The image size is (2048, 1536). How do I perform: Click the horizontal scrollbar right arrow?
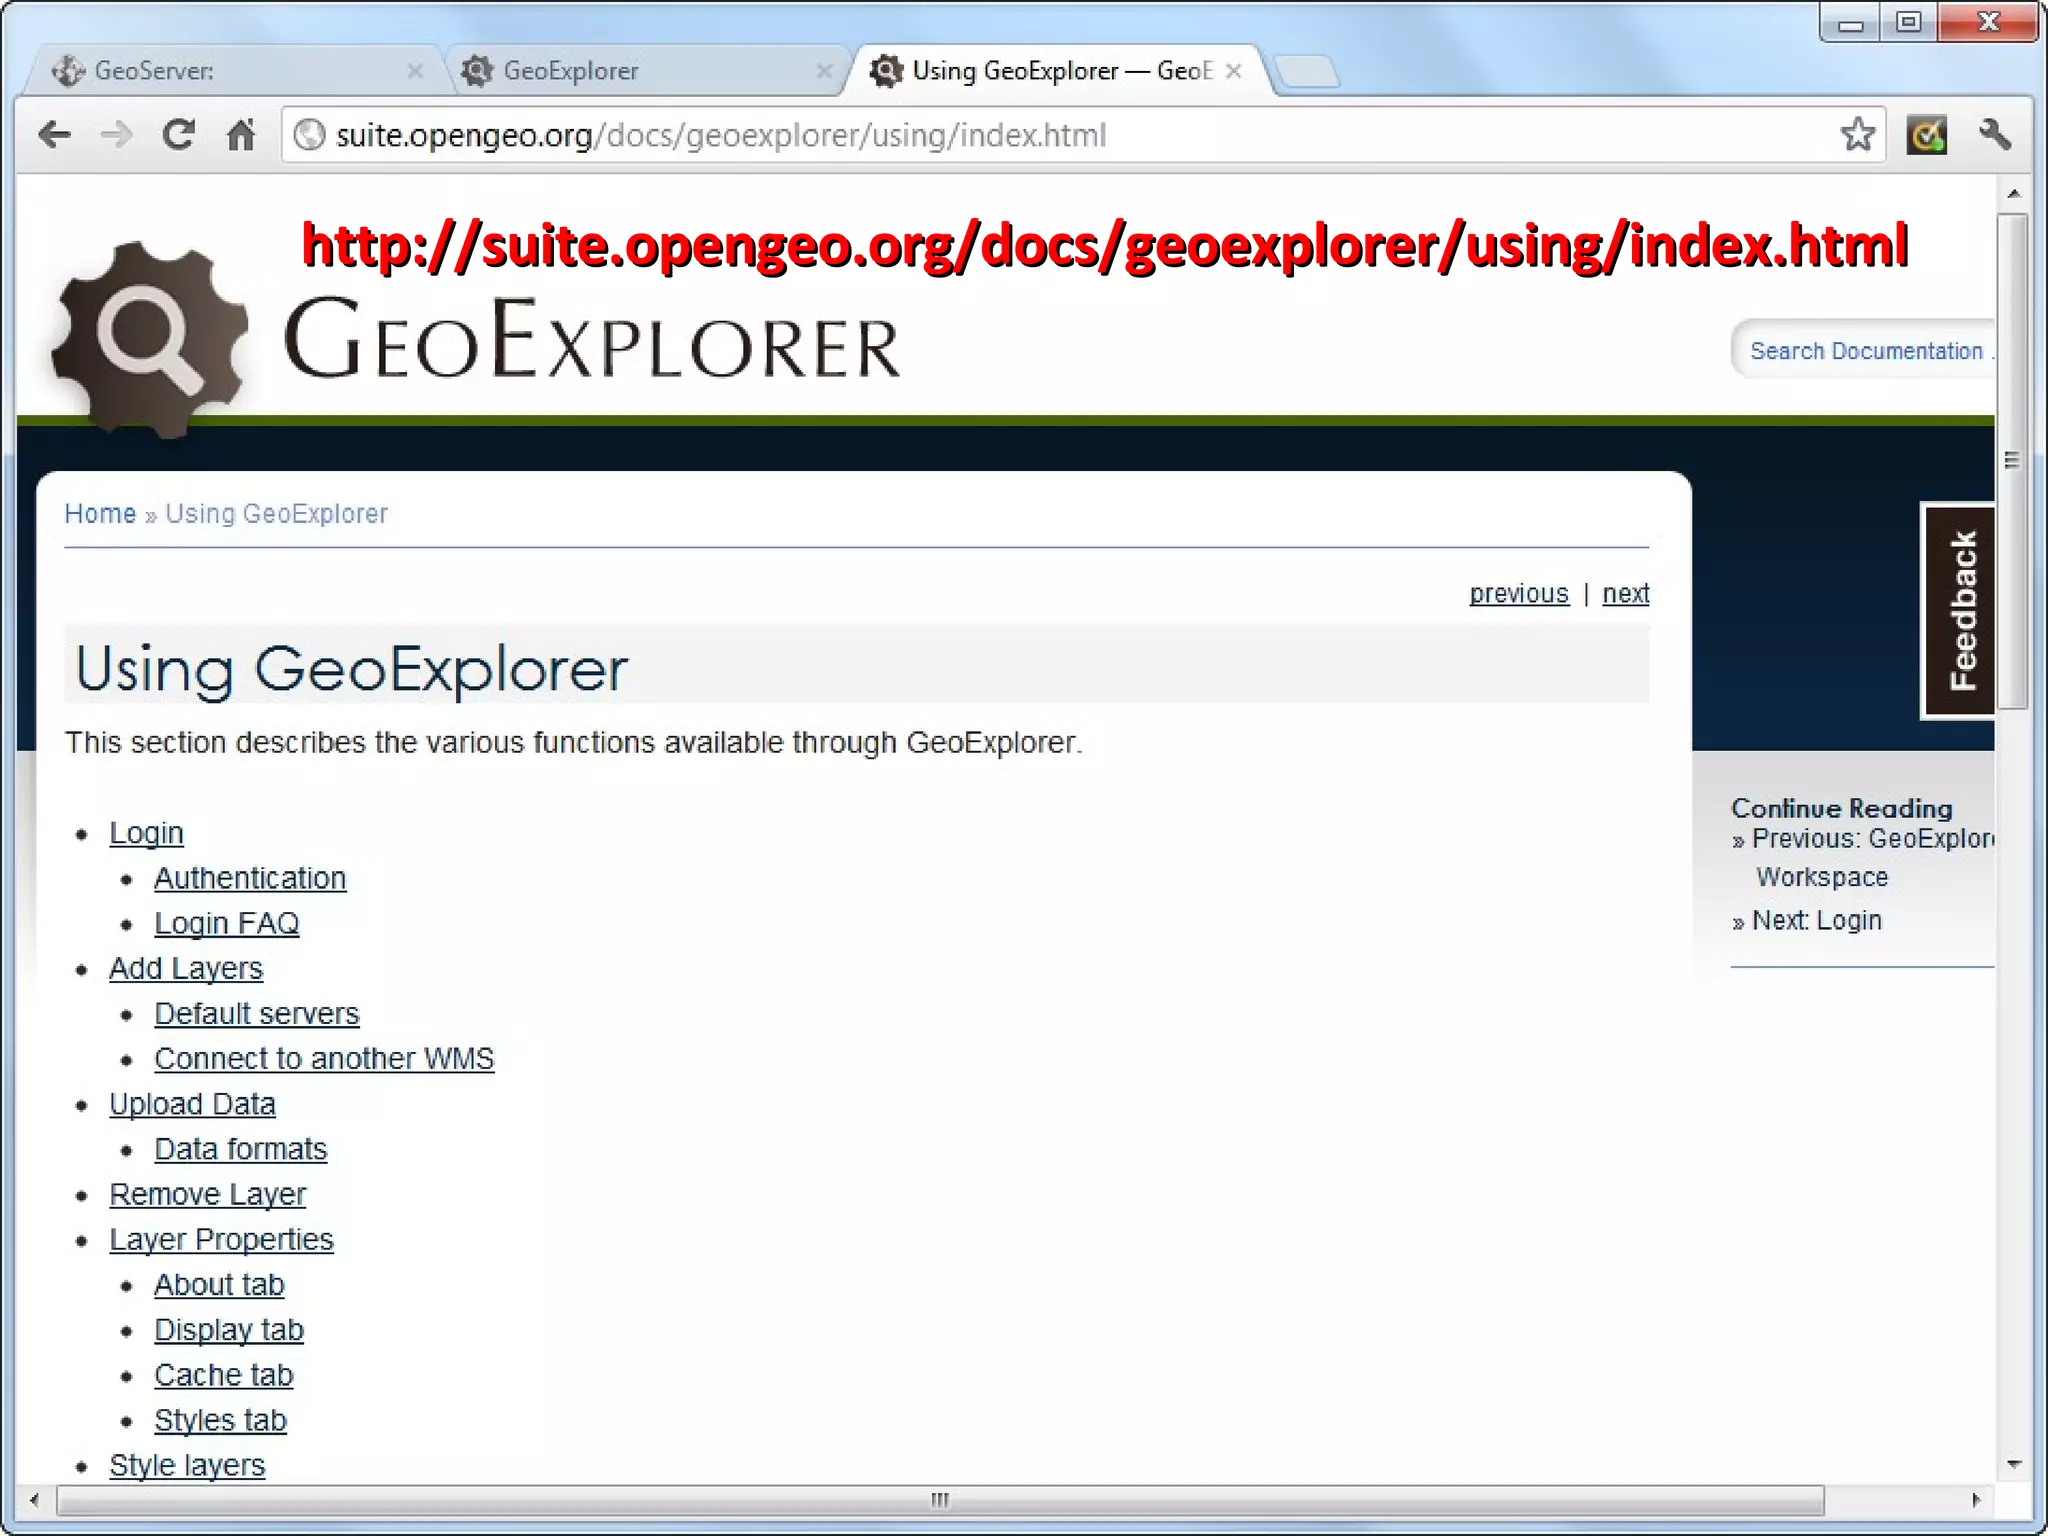[x=1976, y=1499]
